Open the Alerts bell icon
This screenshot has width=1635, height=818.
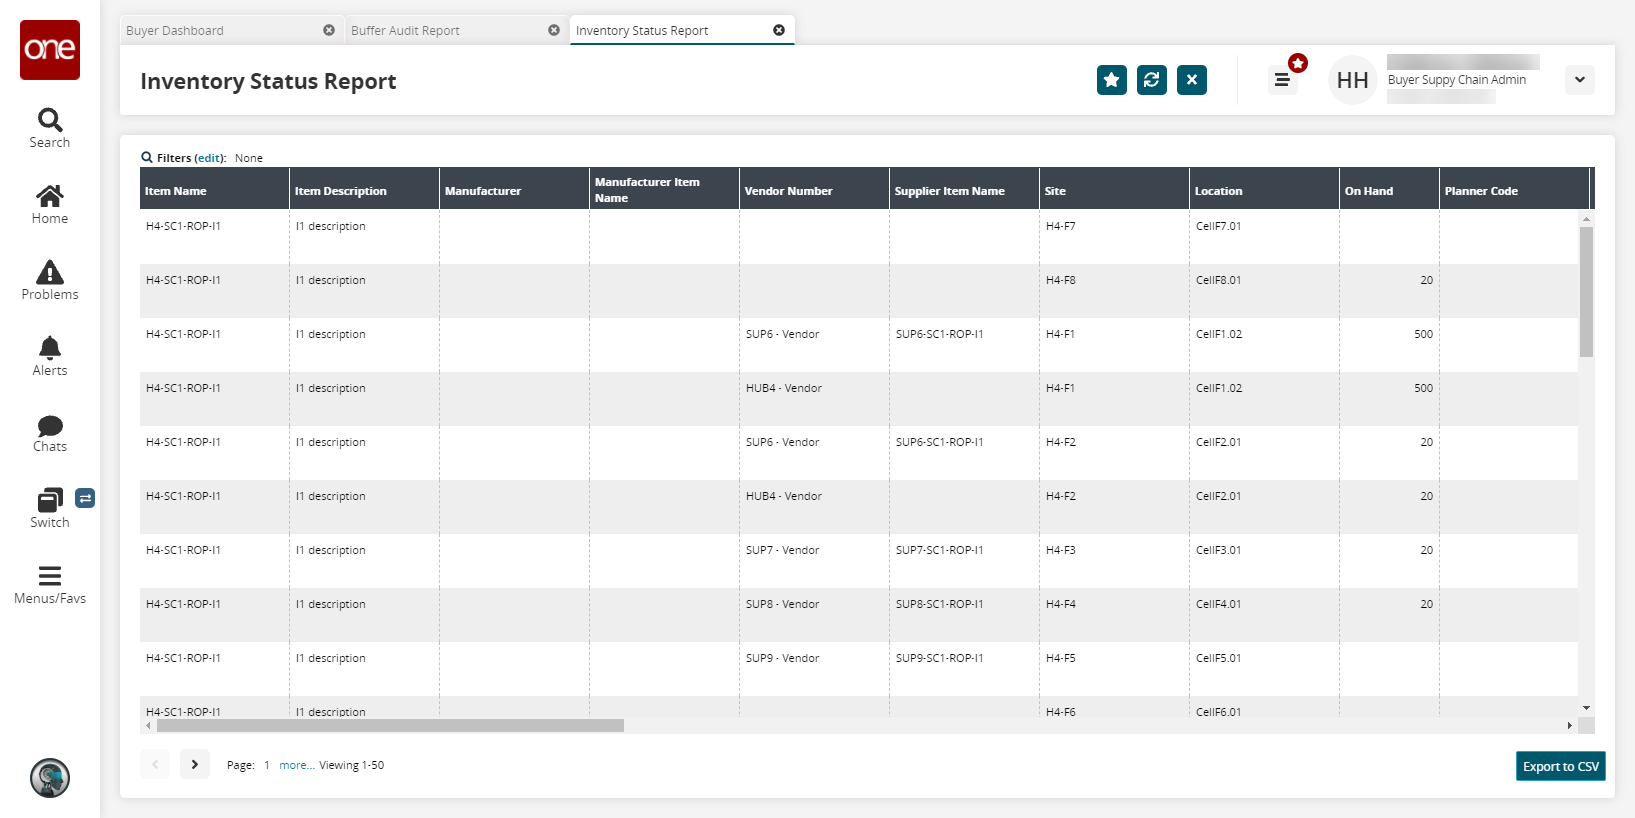pyautogui.click(x=50, y=348)
